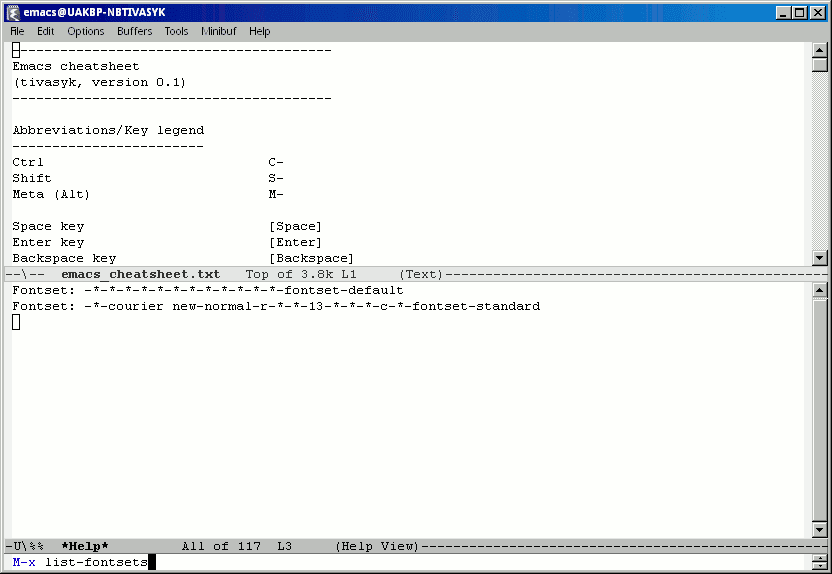Click the down arrow of the Help window scrollbar
832x574 pixels.
pyautogui.click(x=820, y=529)
